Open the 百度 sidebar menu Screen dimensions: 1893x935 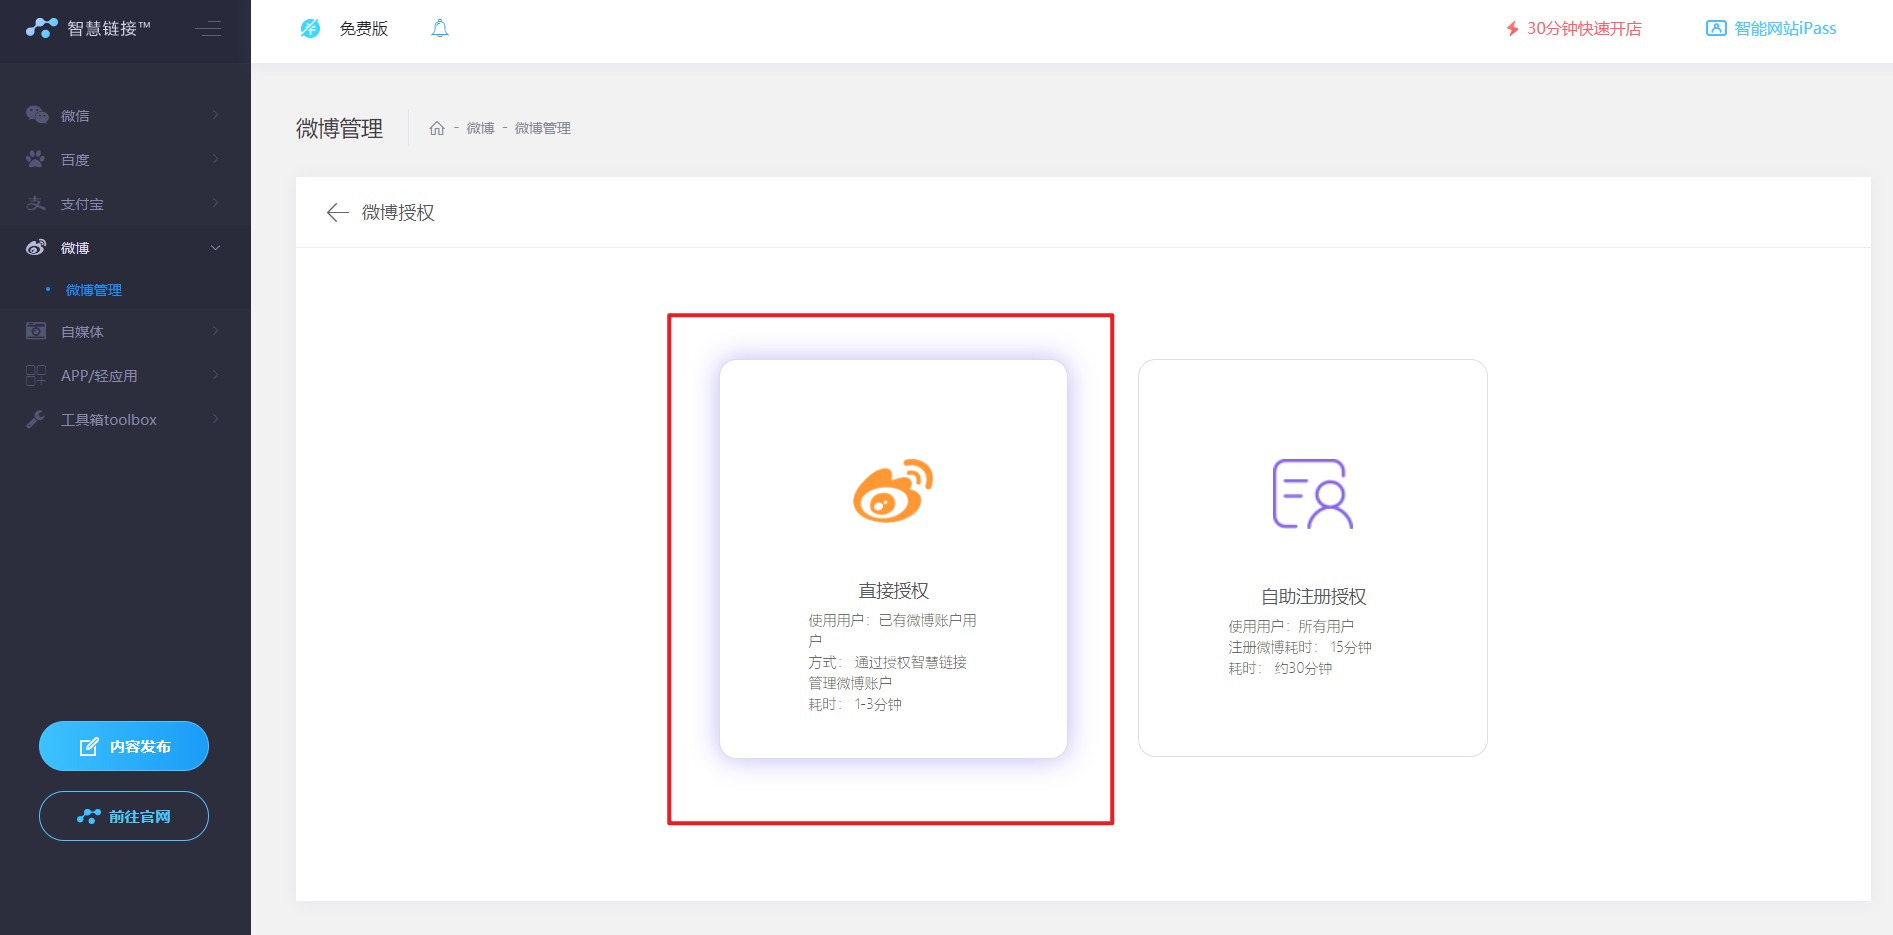pos(125,159)
